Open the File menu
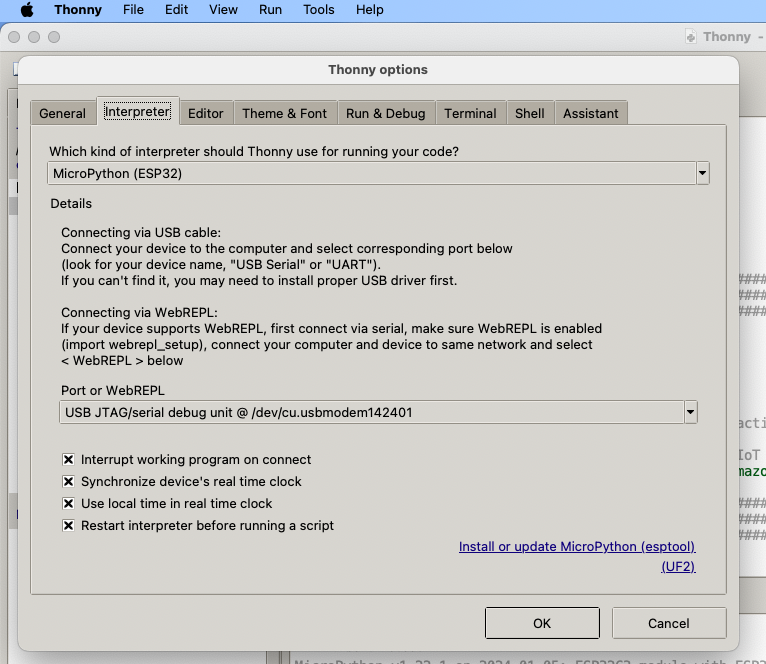Viewport: 766px width, 664px height. 133,10
